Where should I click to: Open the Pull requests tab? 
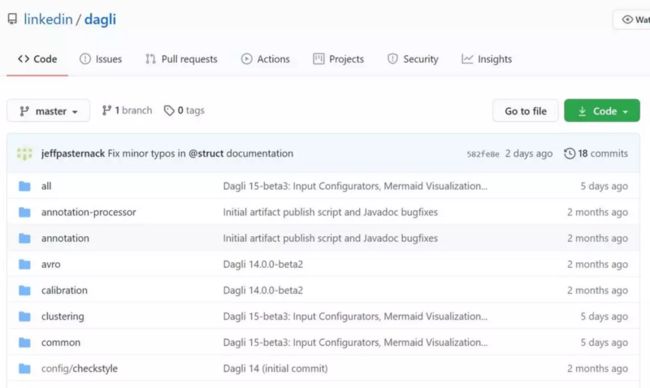pyautogui.click(x=181, y=59)
